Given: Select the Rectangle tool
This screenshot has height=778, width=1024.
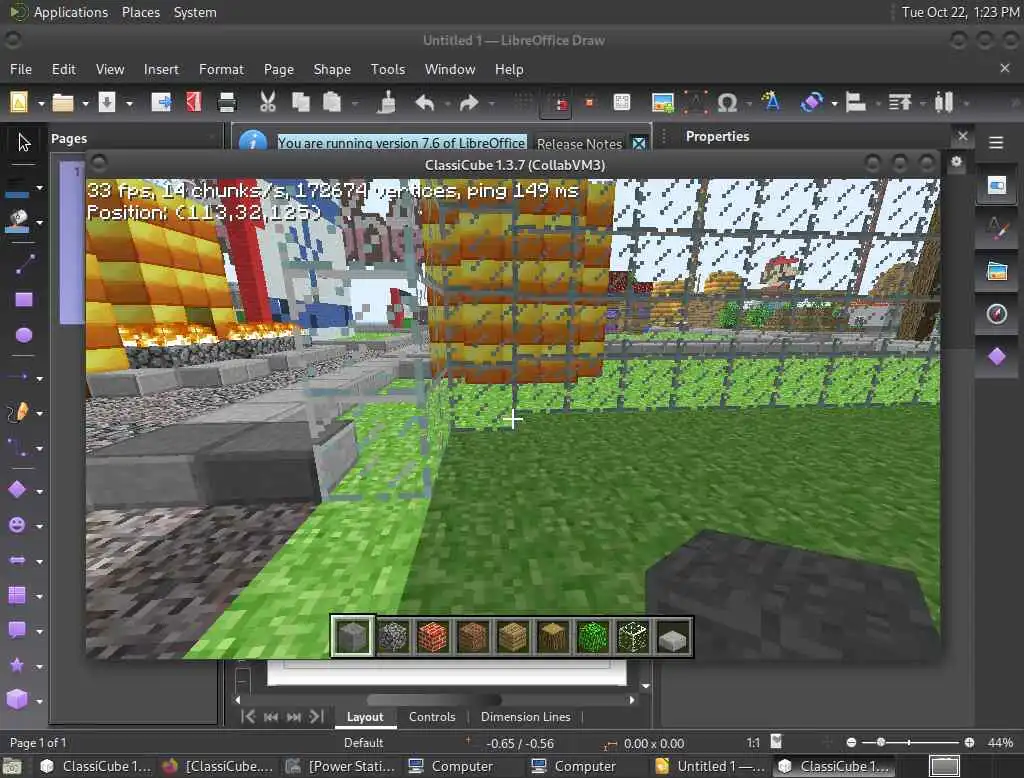Looking at the screenshot, I should pyautogui.click(x=24, y=300).
